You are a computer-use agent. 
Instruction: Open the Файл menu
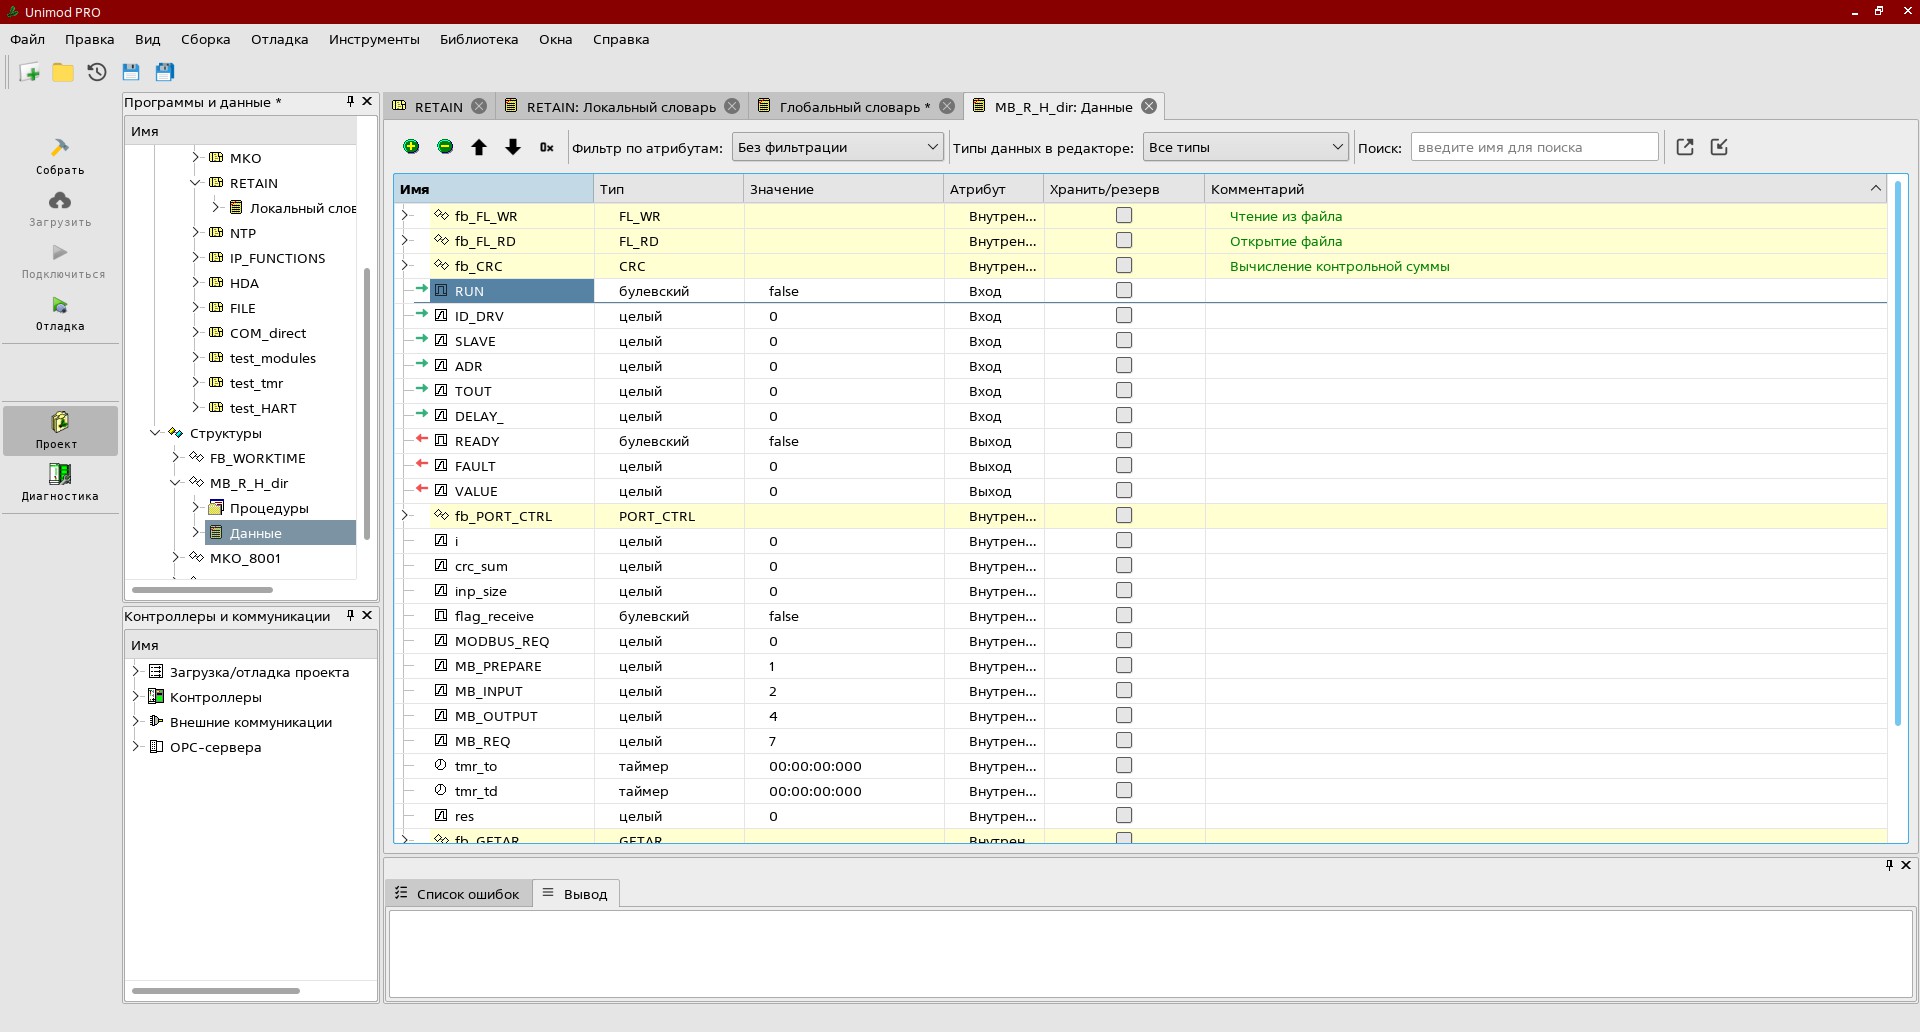tap(28, 39)
